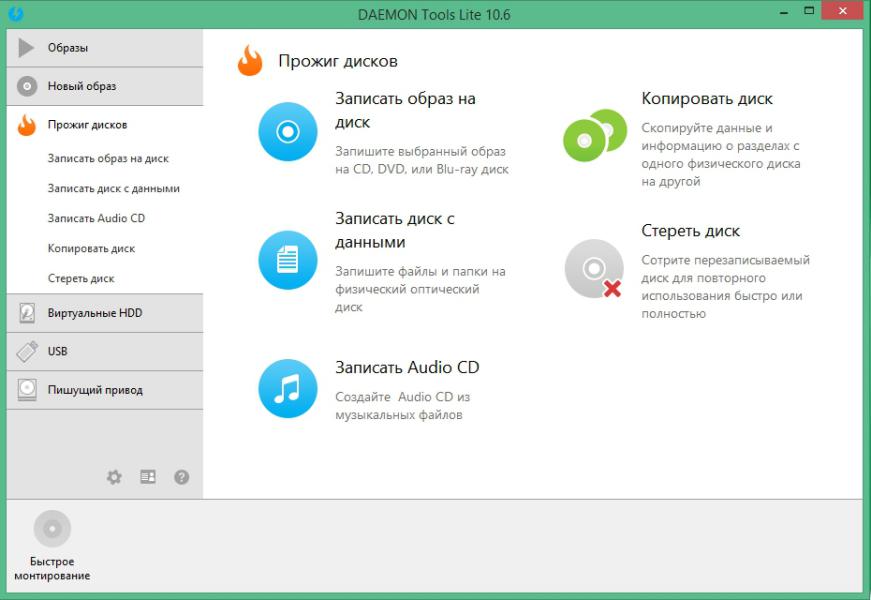871x600 pixels.
Task: Click the green double-disc Копировать диск icon
Action: click(594, 135)
